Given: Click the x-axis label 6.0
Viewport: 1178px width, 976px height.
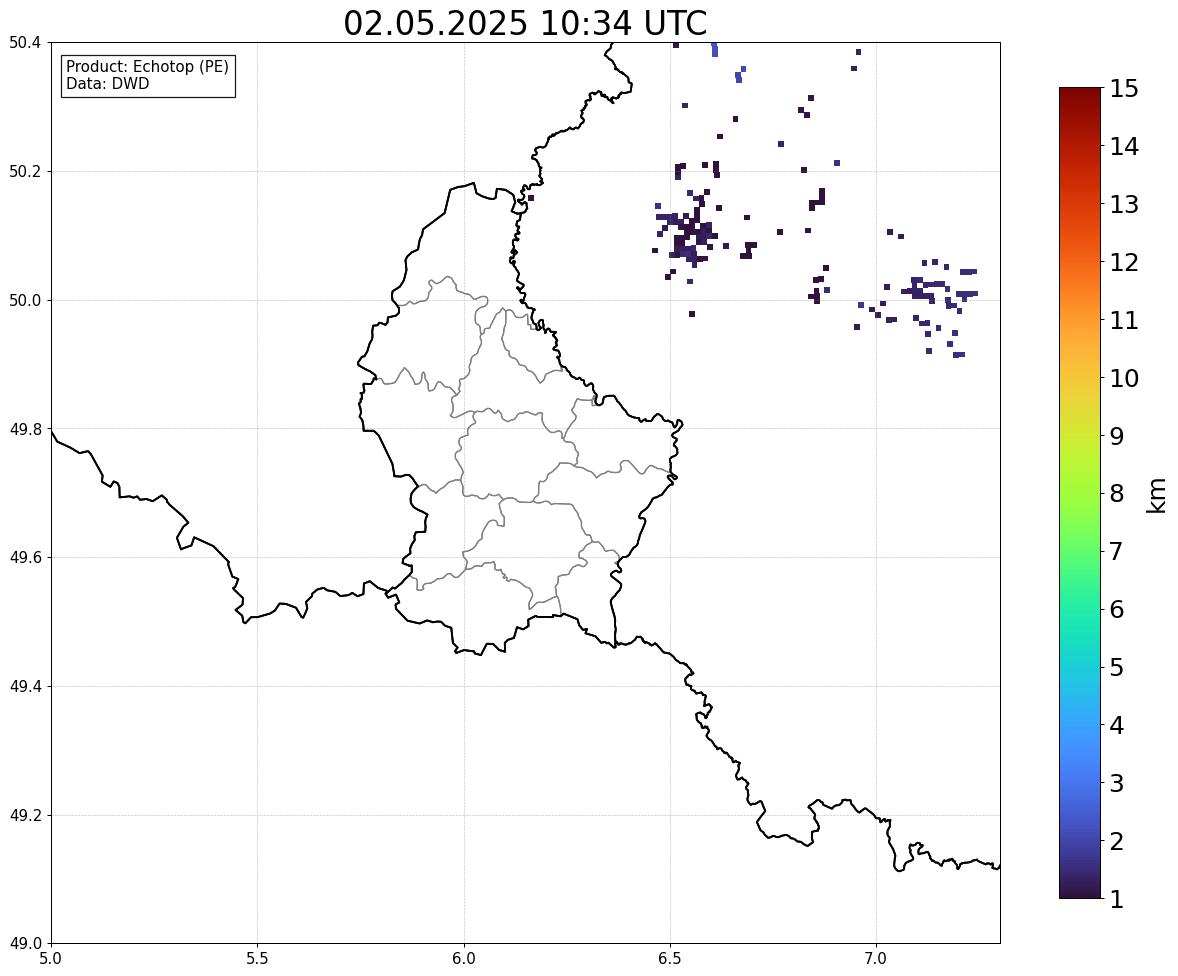Looking at the screenshot, I should coord(464,959).
